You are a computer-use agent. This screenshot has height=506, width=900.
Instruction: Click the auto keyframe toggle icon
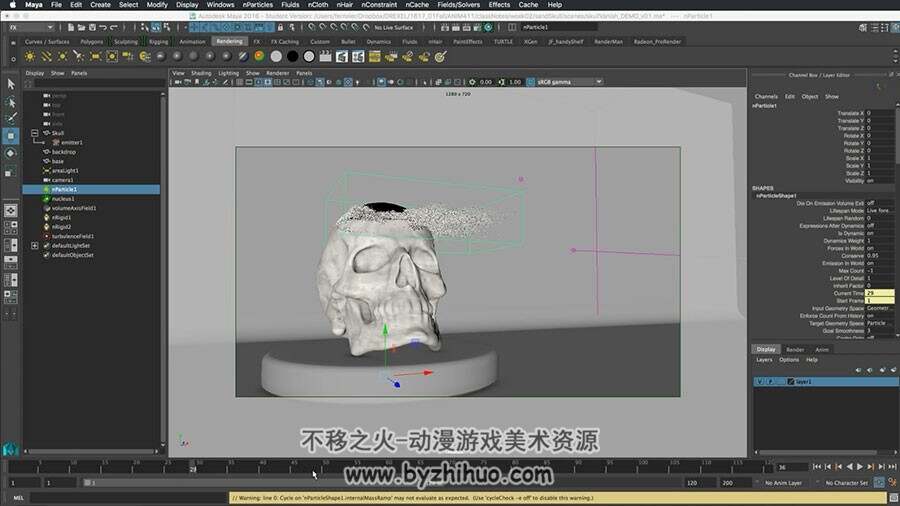pyautogui.click(x=879, y=482)
